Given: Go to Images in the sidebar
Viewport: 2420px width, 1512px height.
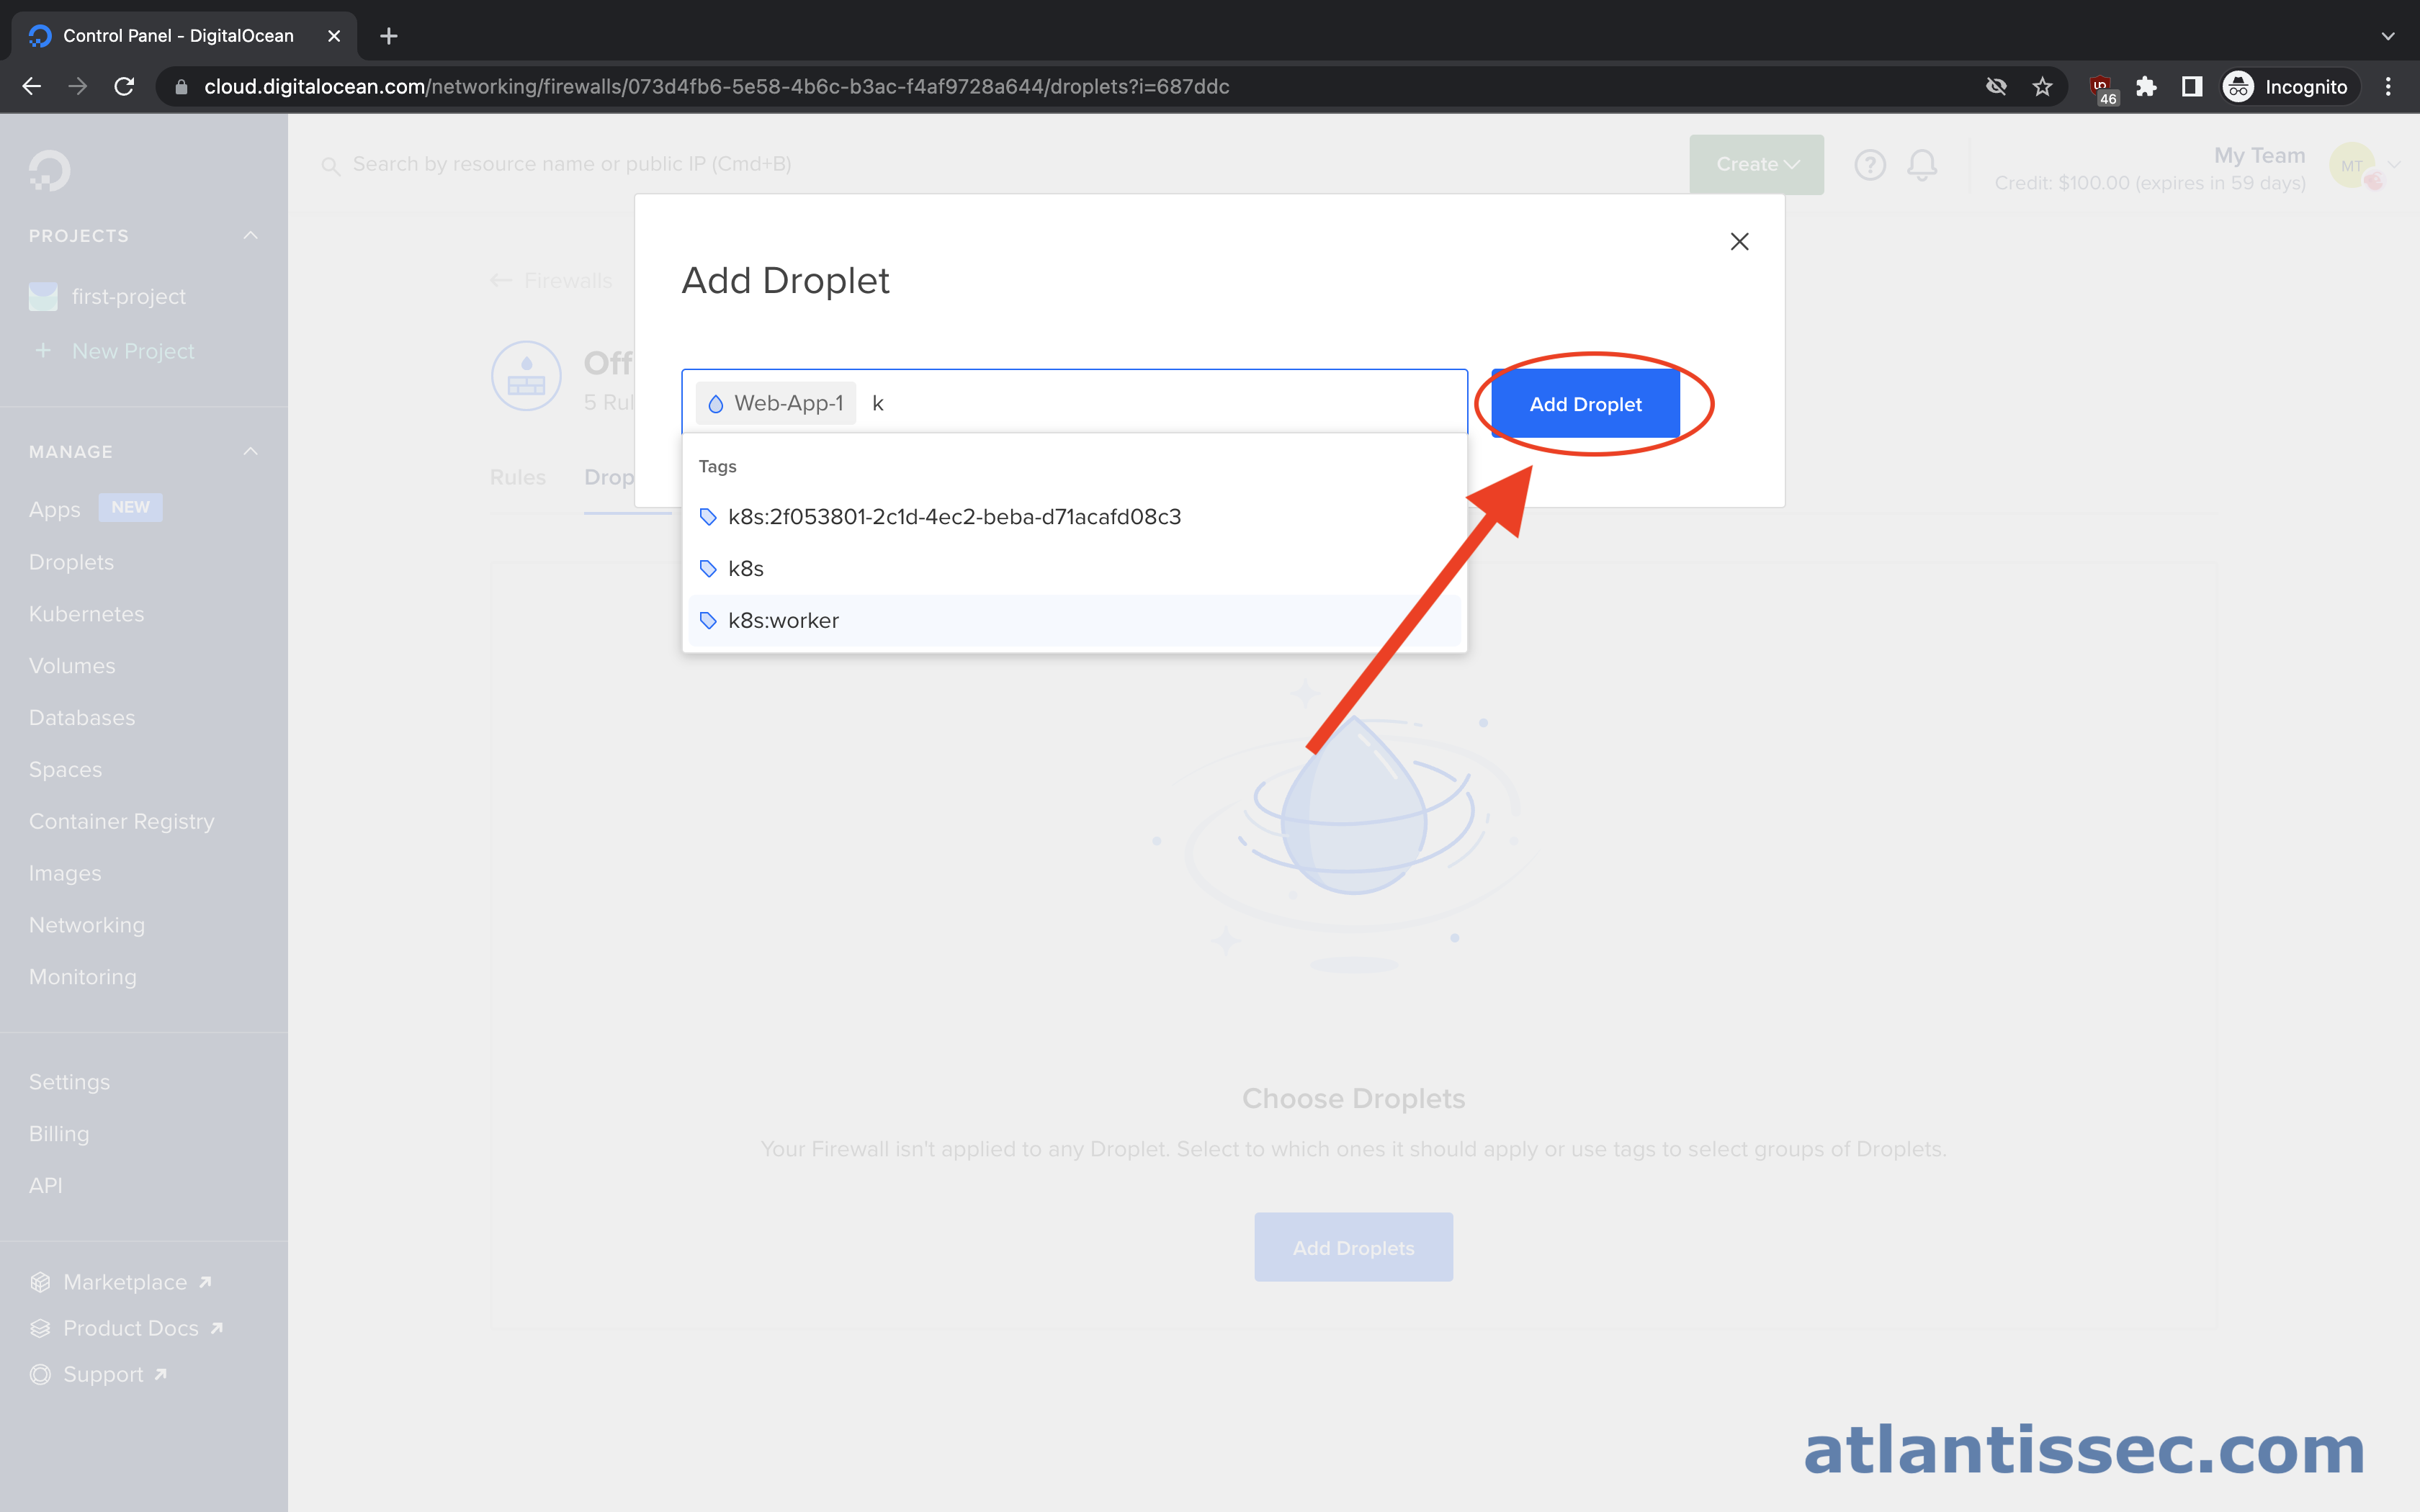Looking at the screenshot, I should 65,873.
